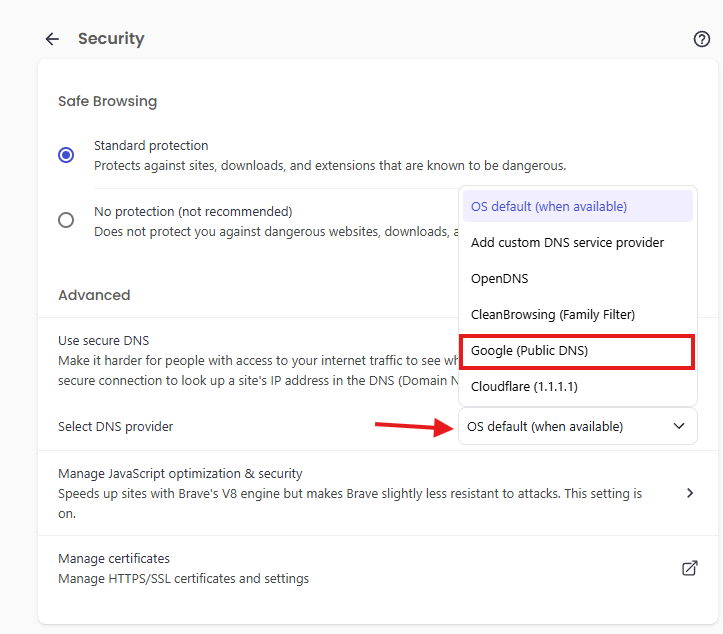Click the 'No protection (not recommended)' label
The width and height of the screenshot is (723, 634).
coord(193,212)
